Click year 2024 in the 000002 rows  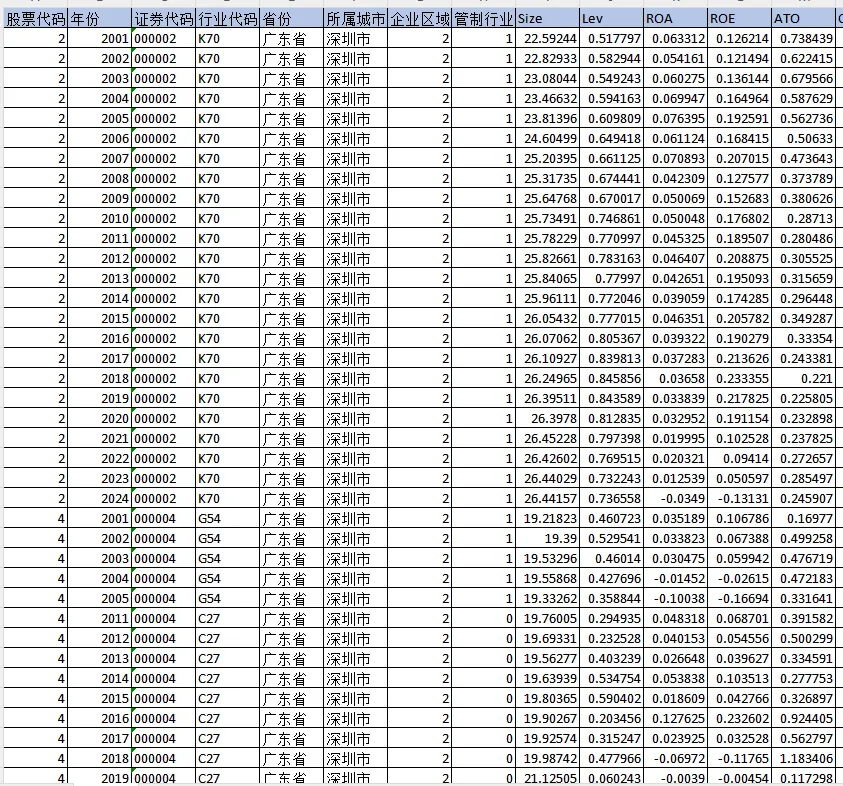coord(99,498)
